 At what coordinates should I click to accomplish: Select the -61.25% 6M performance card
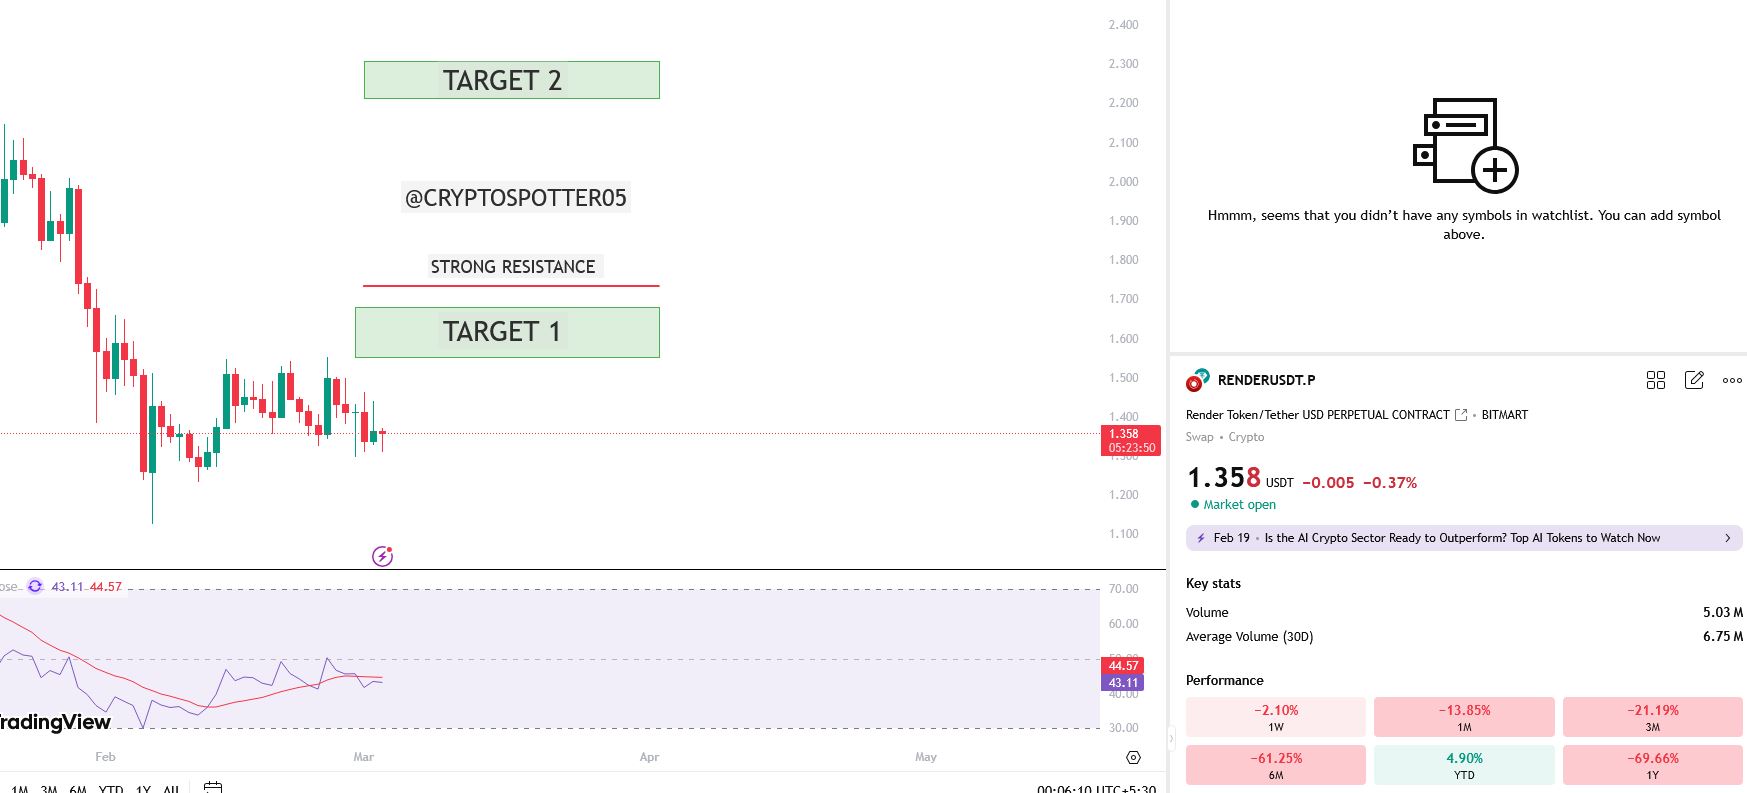pos(1276,765)
